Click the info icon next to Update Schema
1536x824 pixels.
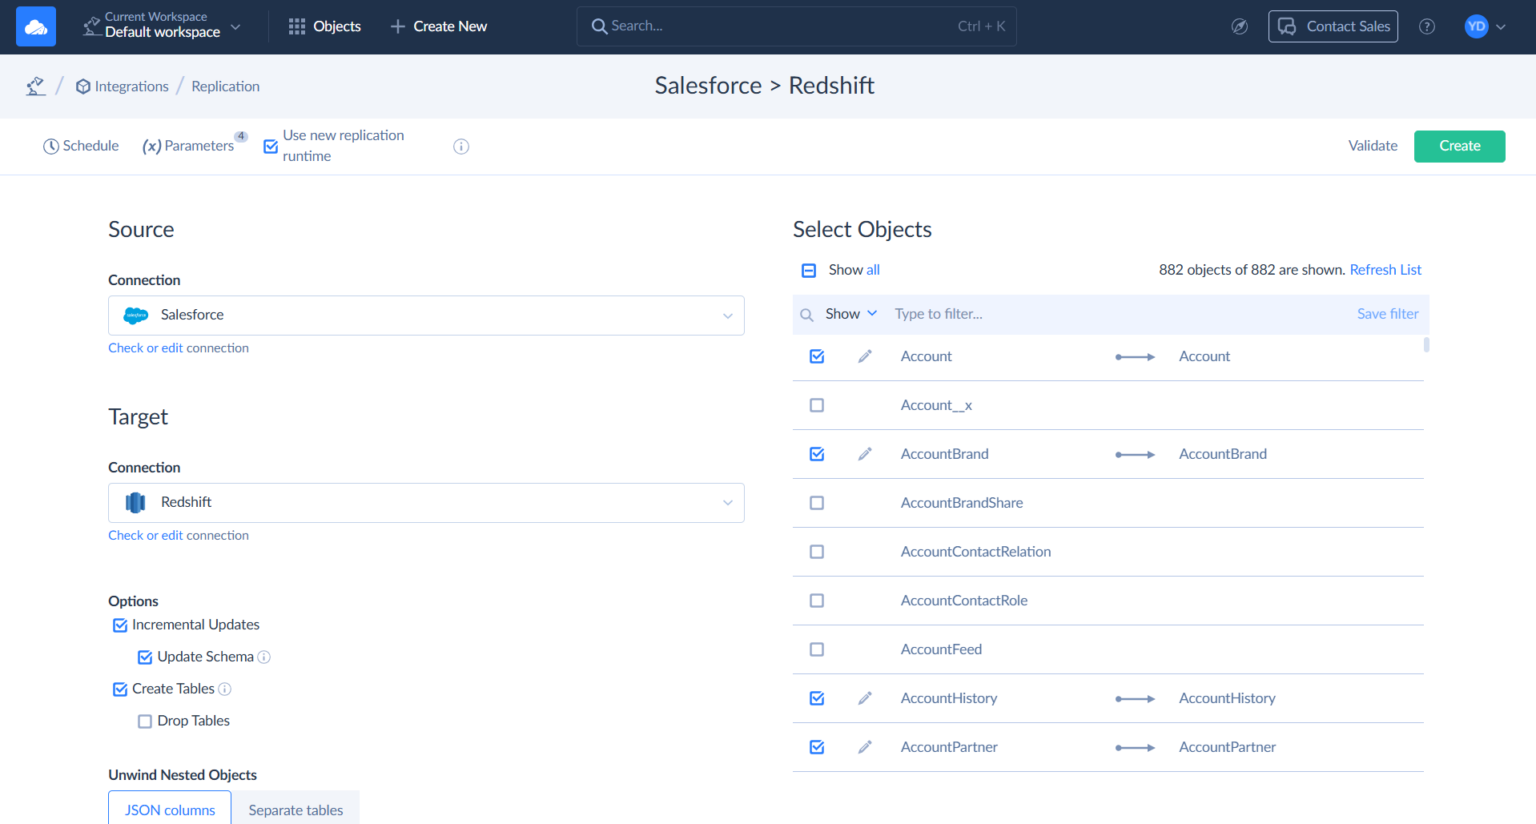point(264,657)
